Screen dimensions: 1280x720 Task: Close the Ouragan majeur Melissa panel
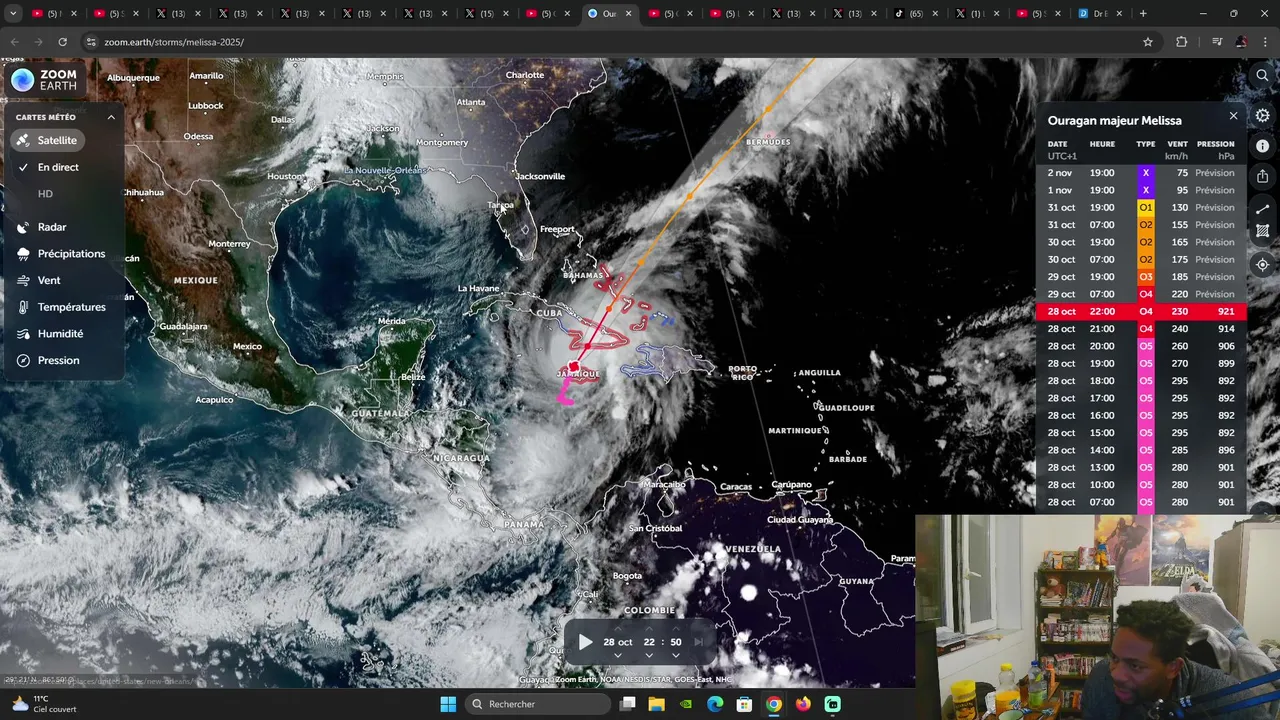coord(1233,116)
